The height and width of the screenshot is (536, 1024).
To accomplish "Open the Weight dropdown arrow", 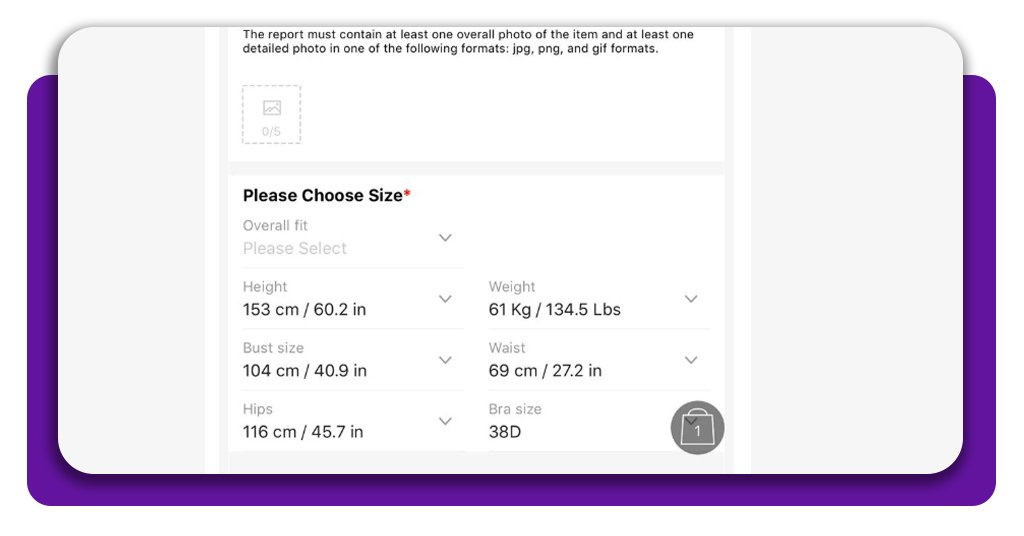I will (691, 299).
